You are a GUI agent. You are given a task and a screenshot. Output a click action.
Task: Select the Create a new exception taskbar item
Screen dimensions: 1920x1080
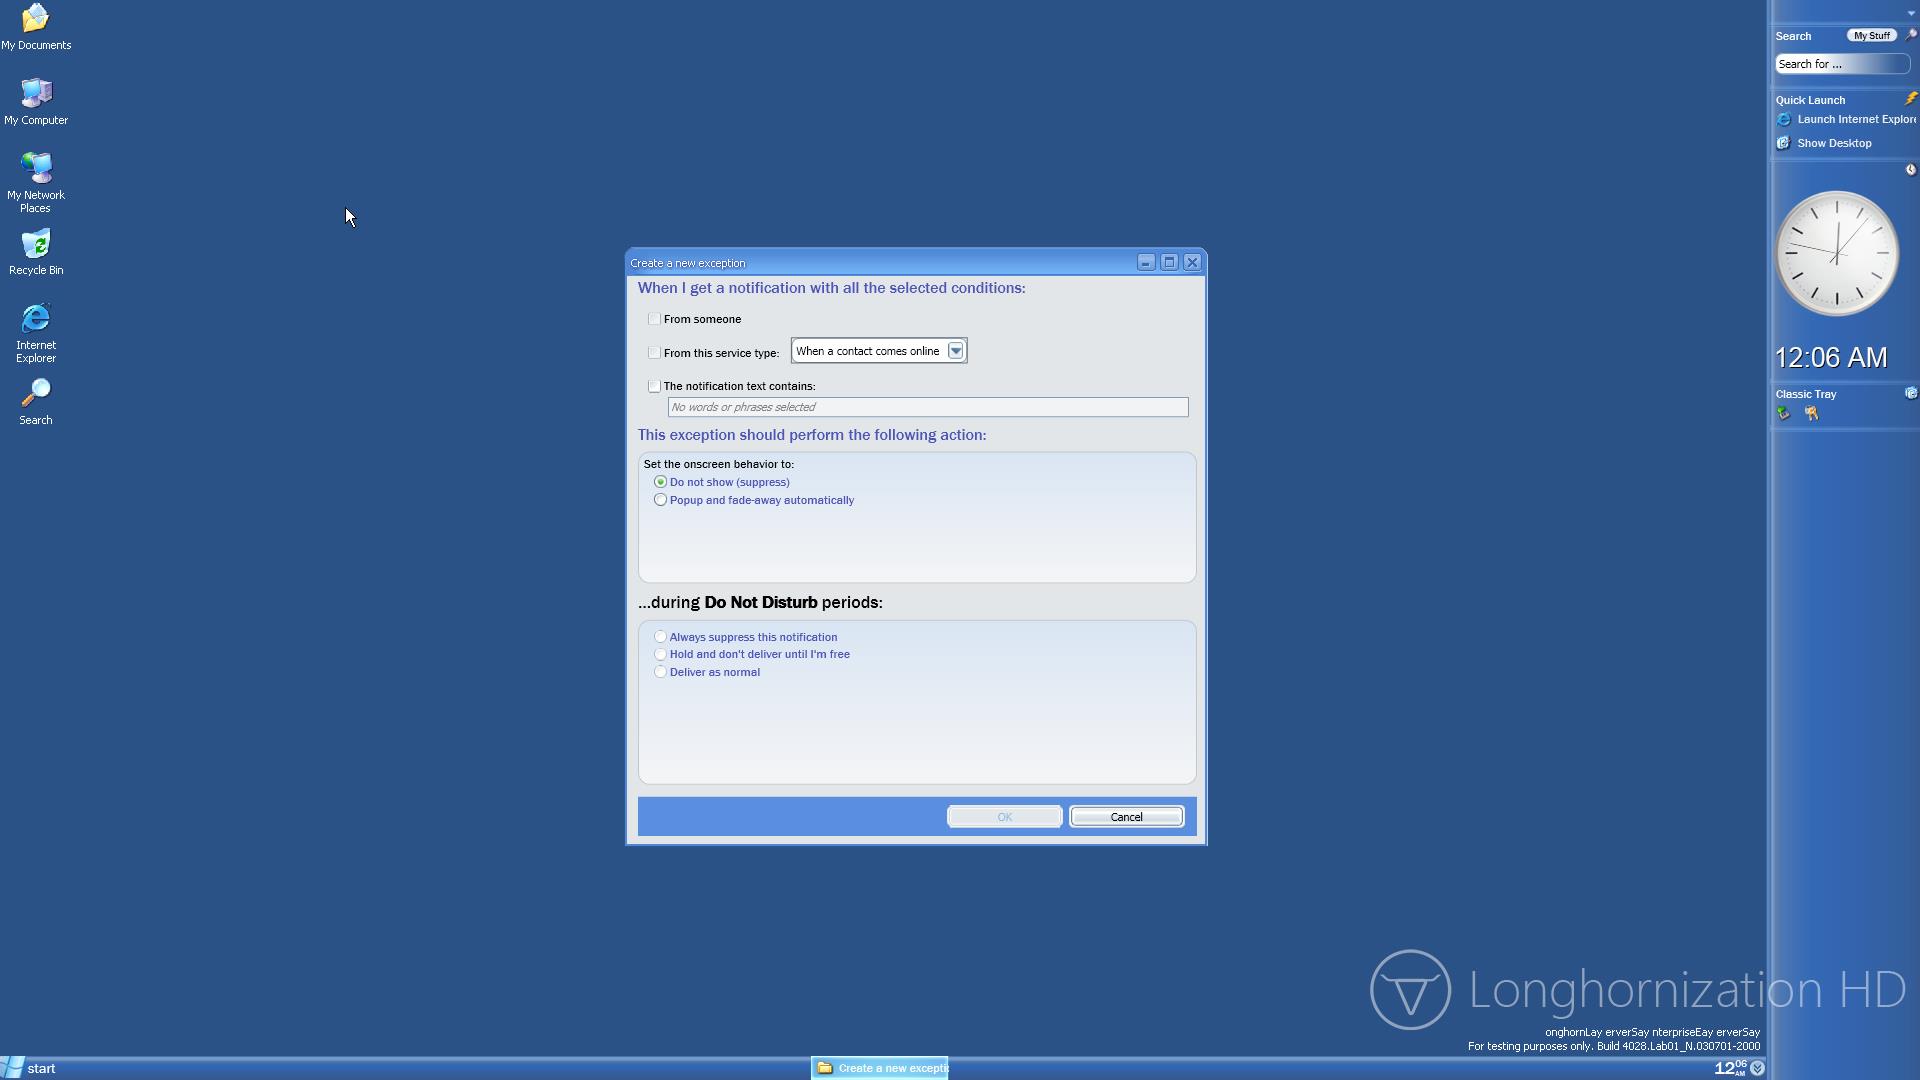tap(880, 1068)
